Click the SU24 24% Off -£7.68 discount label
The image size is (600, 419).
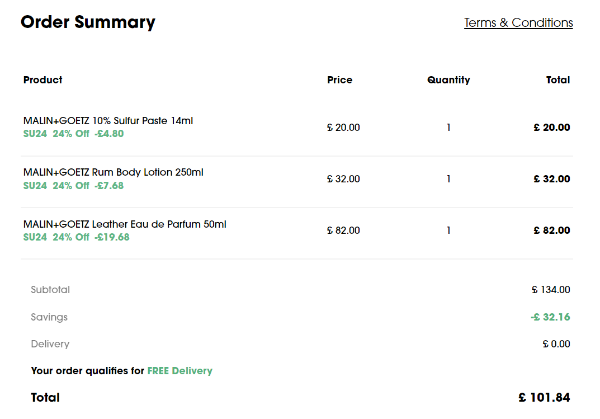pos(74,185)
